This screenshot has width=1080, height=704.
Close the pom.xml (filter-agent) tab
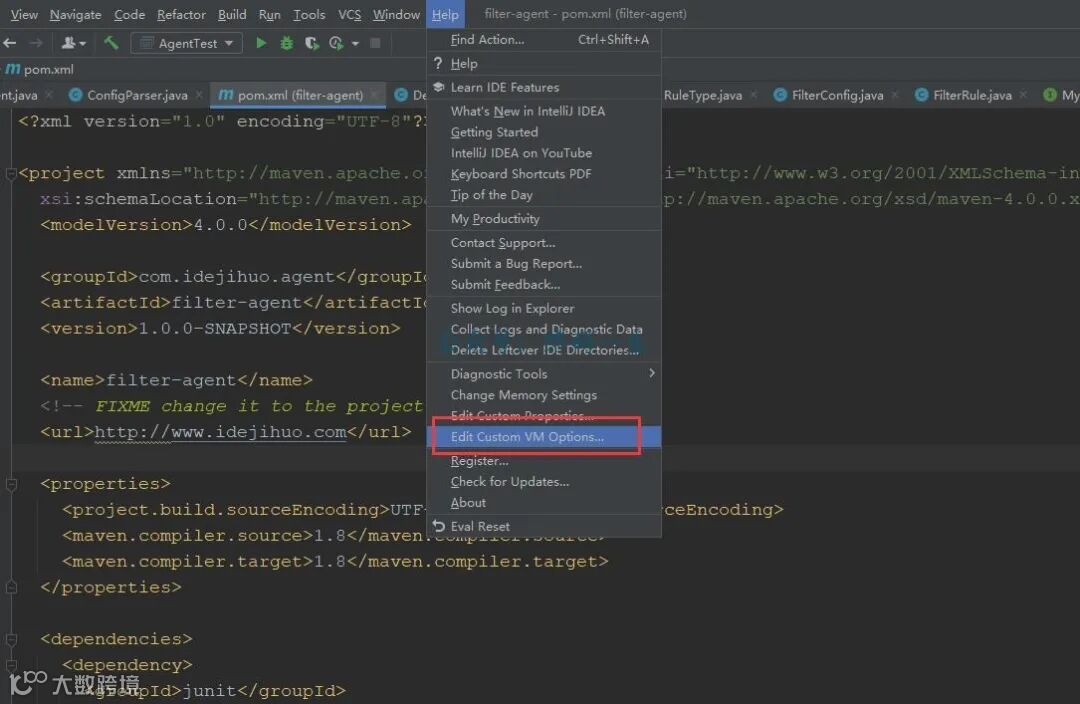[374, 95]
